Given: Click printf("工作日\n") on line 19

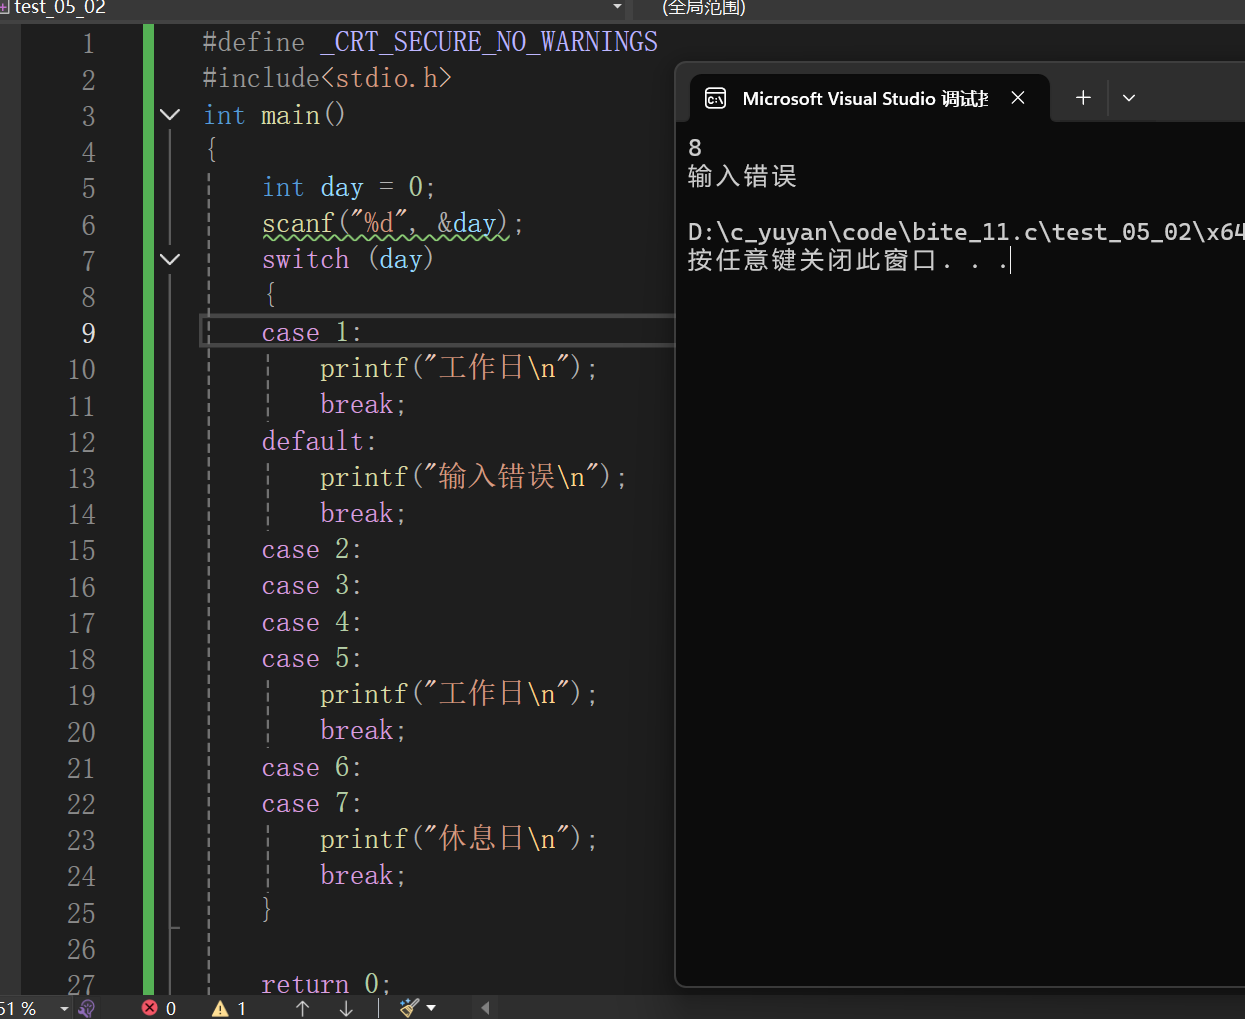Looking at the screenshot, I should 459,694.
